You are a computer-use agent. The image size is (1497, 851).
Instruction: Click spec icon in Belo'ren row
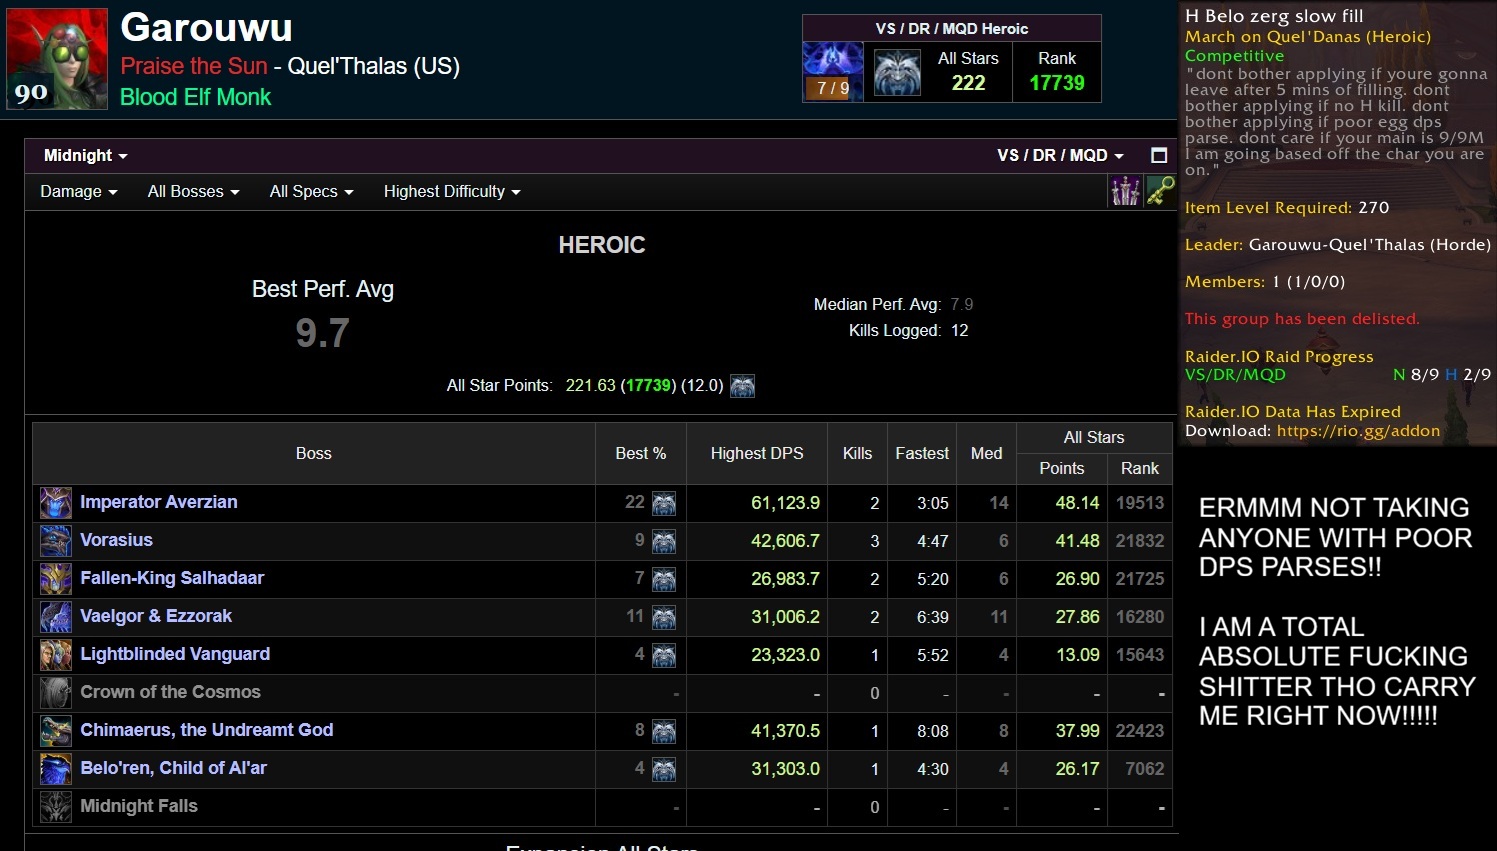coord(664,770)
